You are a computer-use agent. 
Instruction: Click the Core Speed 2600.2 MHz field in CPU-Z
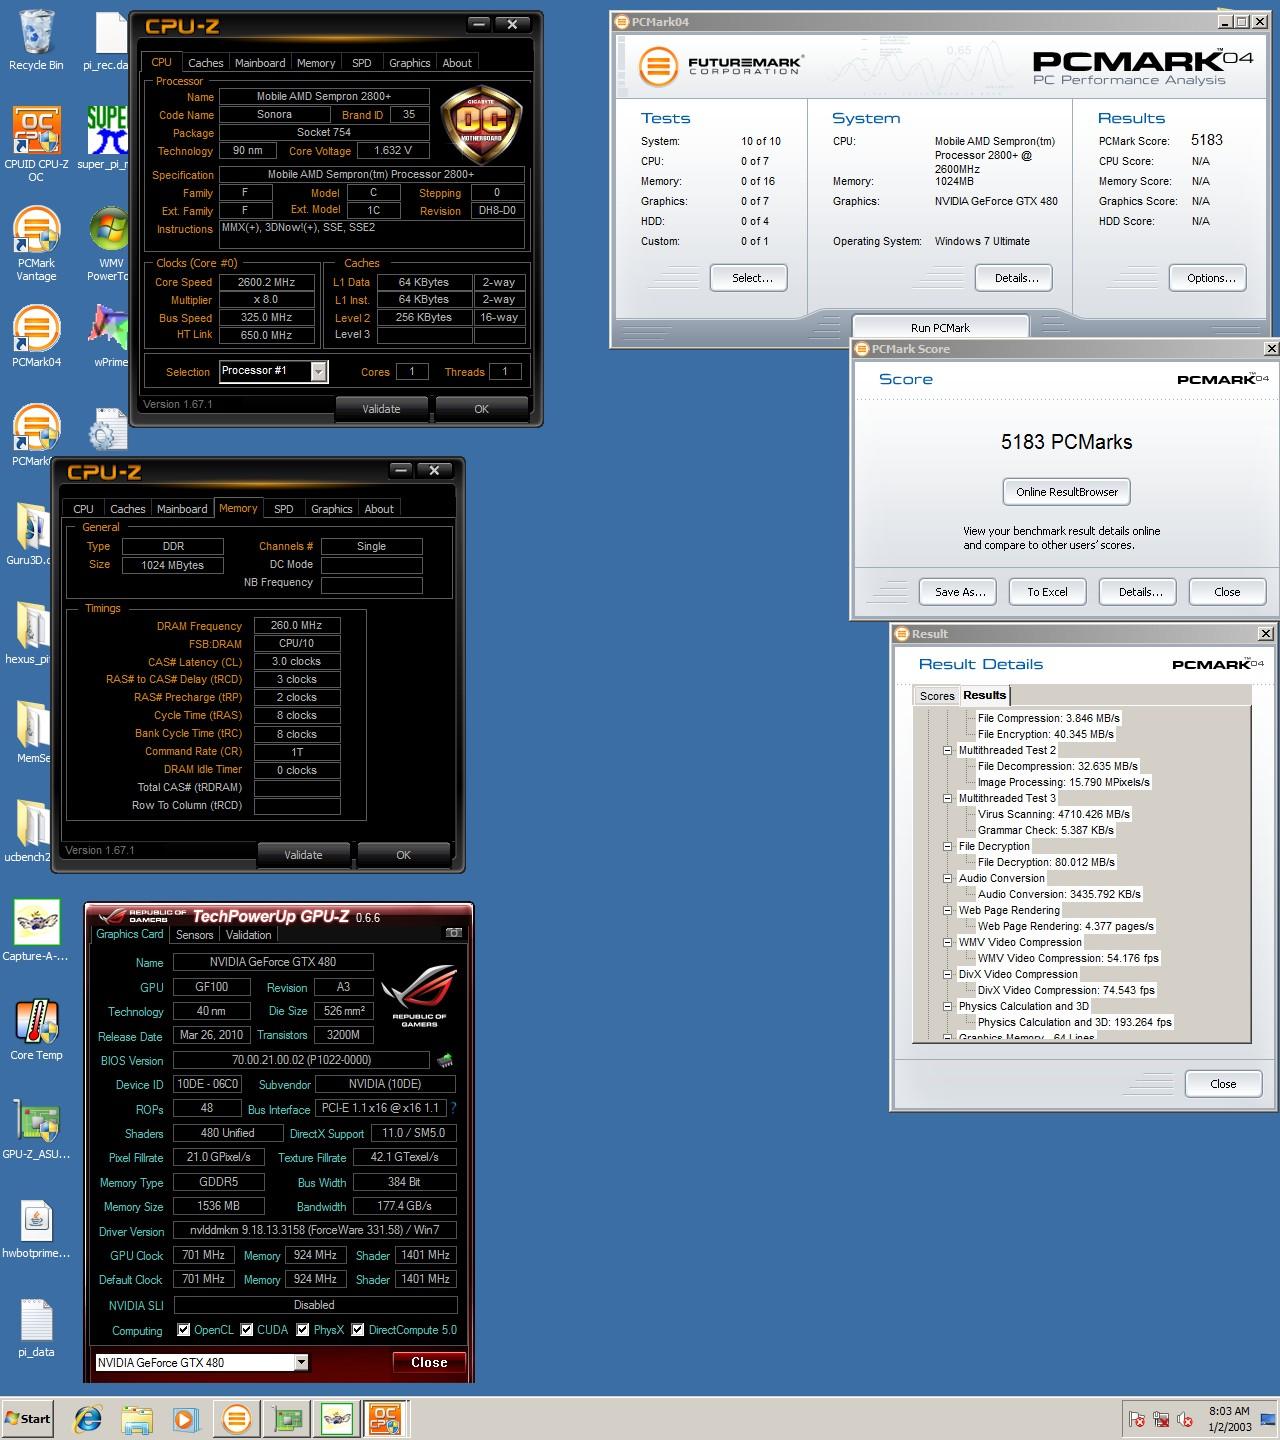coord(266,282)
